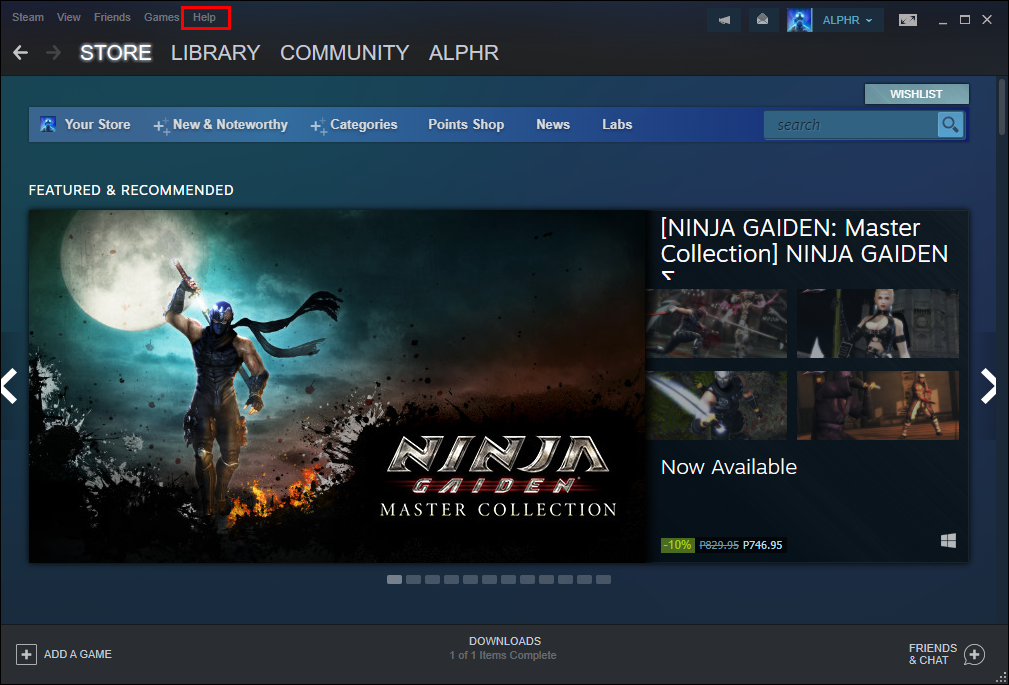
Task: Open the Ninja Gaiden featured banner image
Action: point(338,386)
